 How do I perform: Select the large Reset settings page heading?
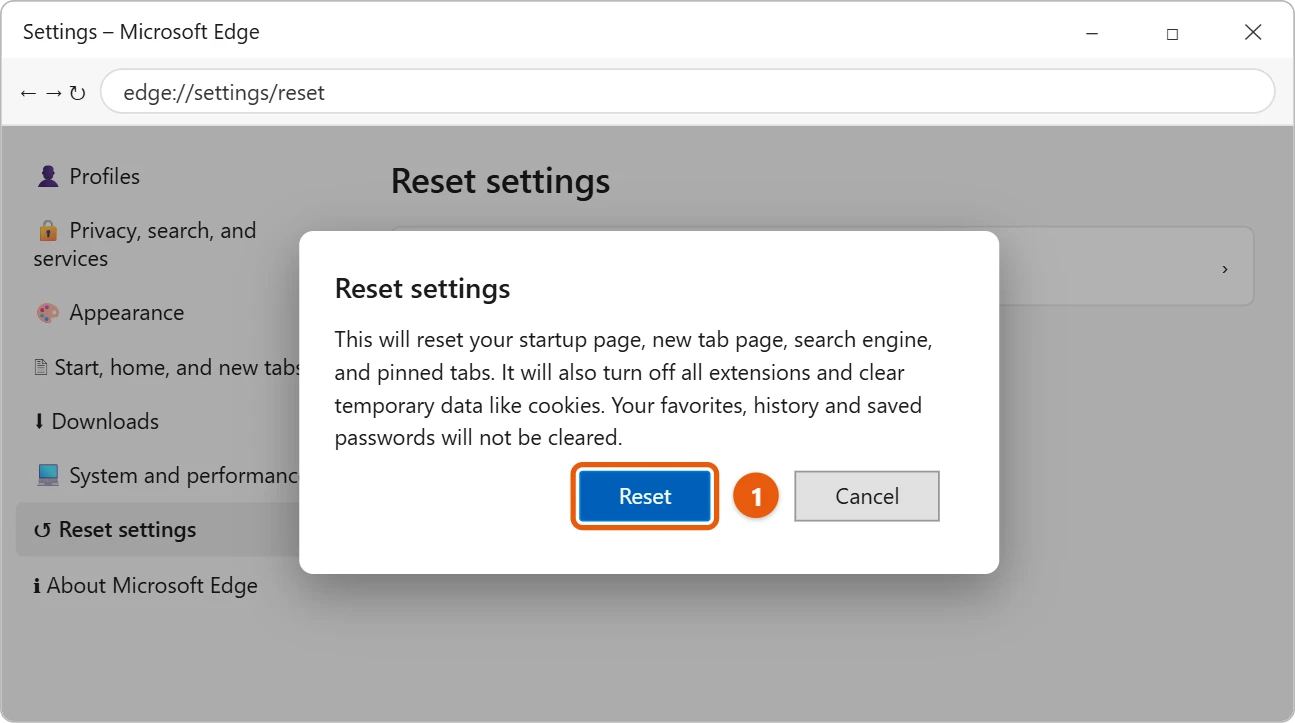coord(500,181)
